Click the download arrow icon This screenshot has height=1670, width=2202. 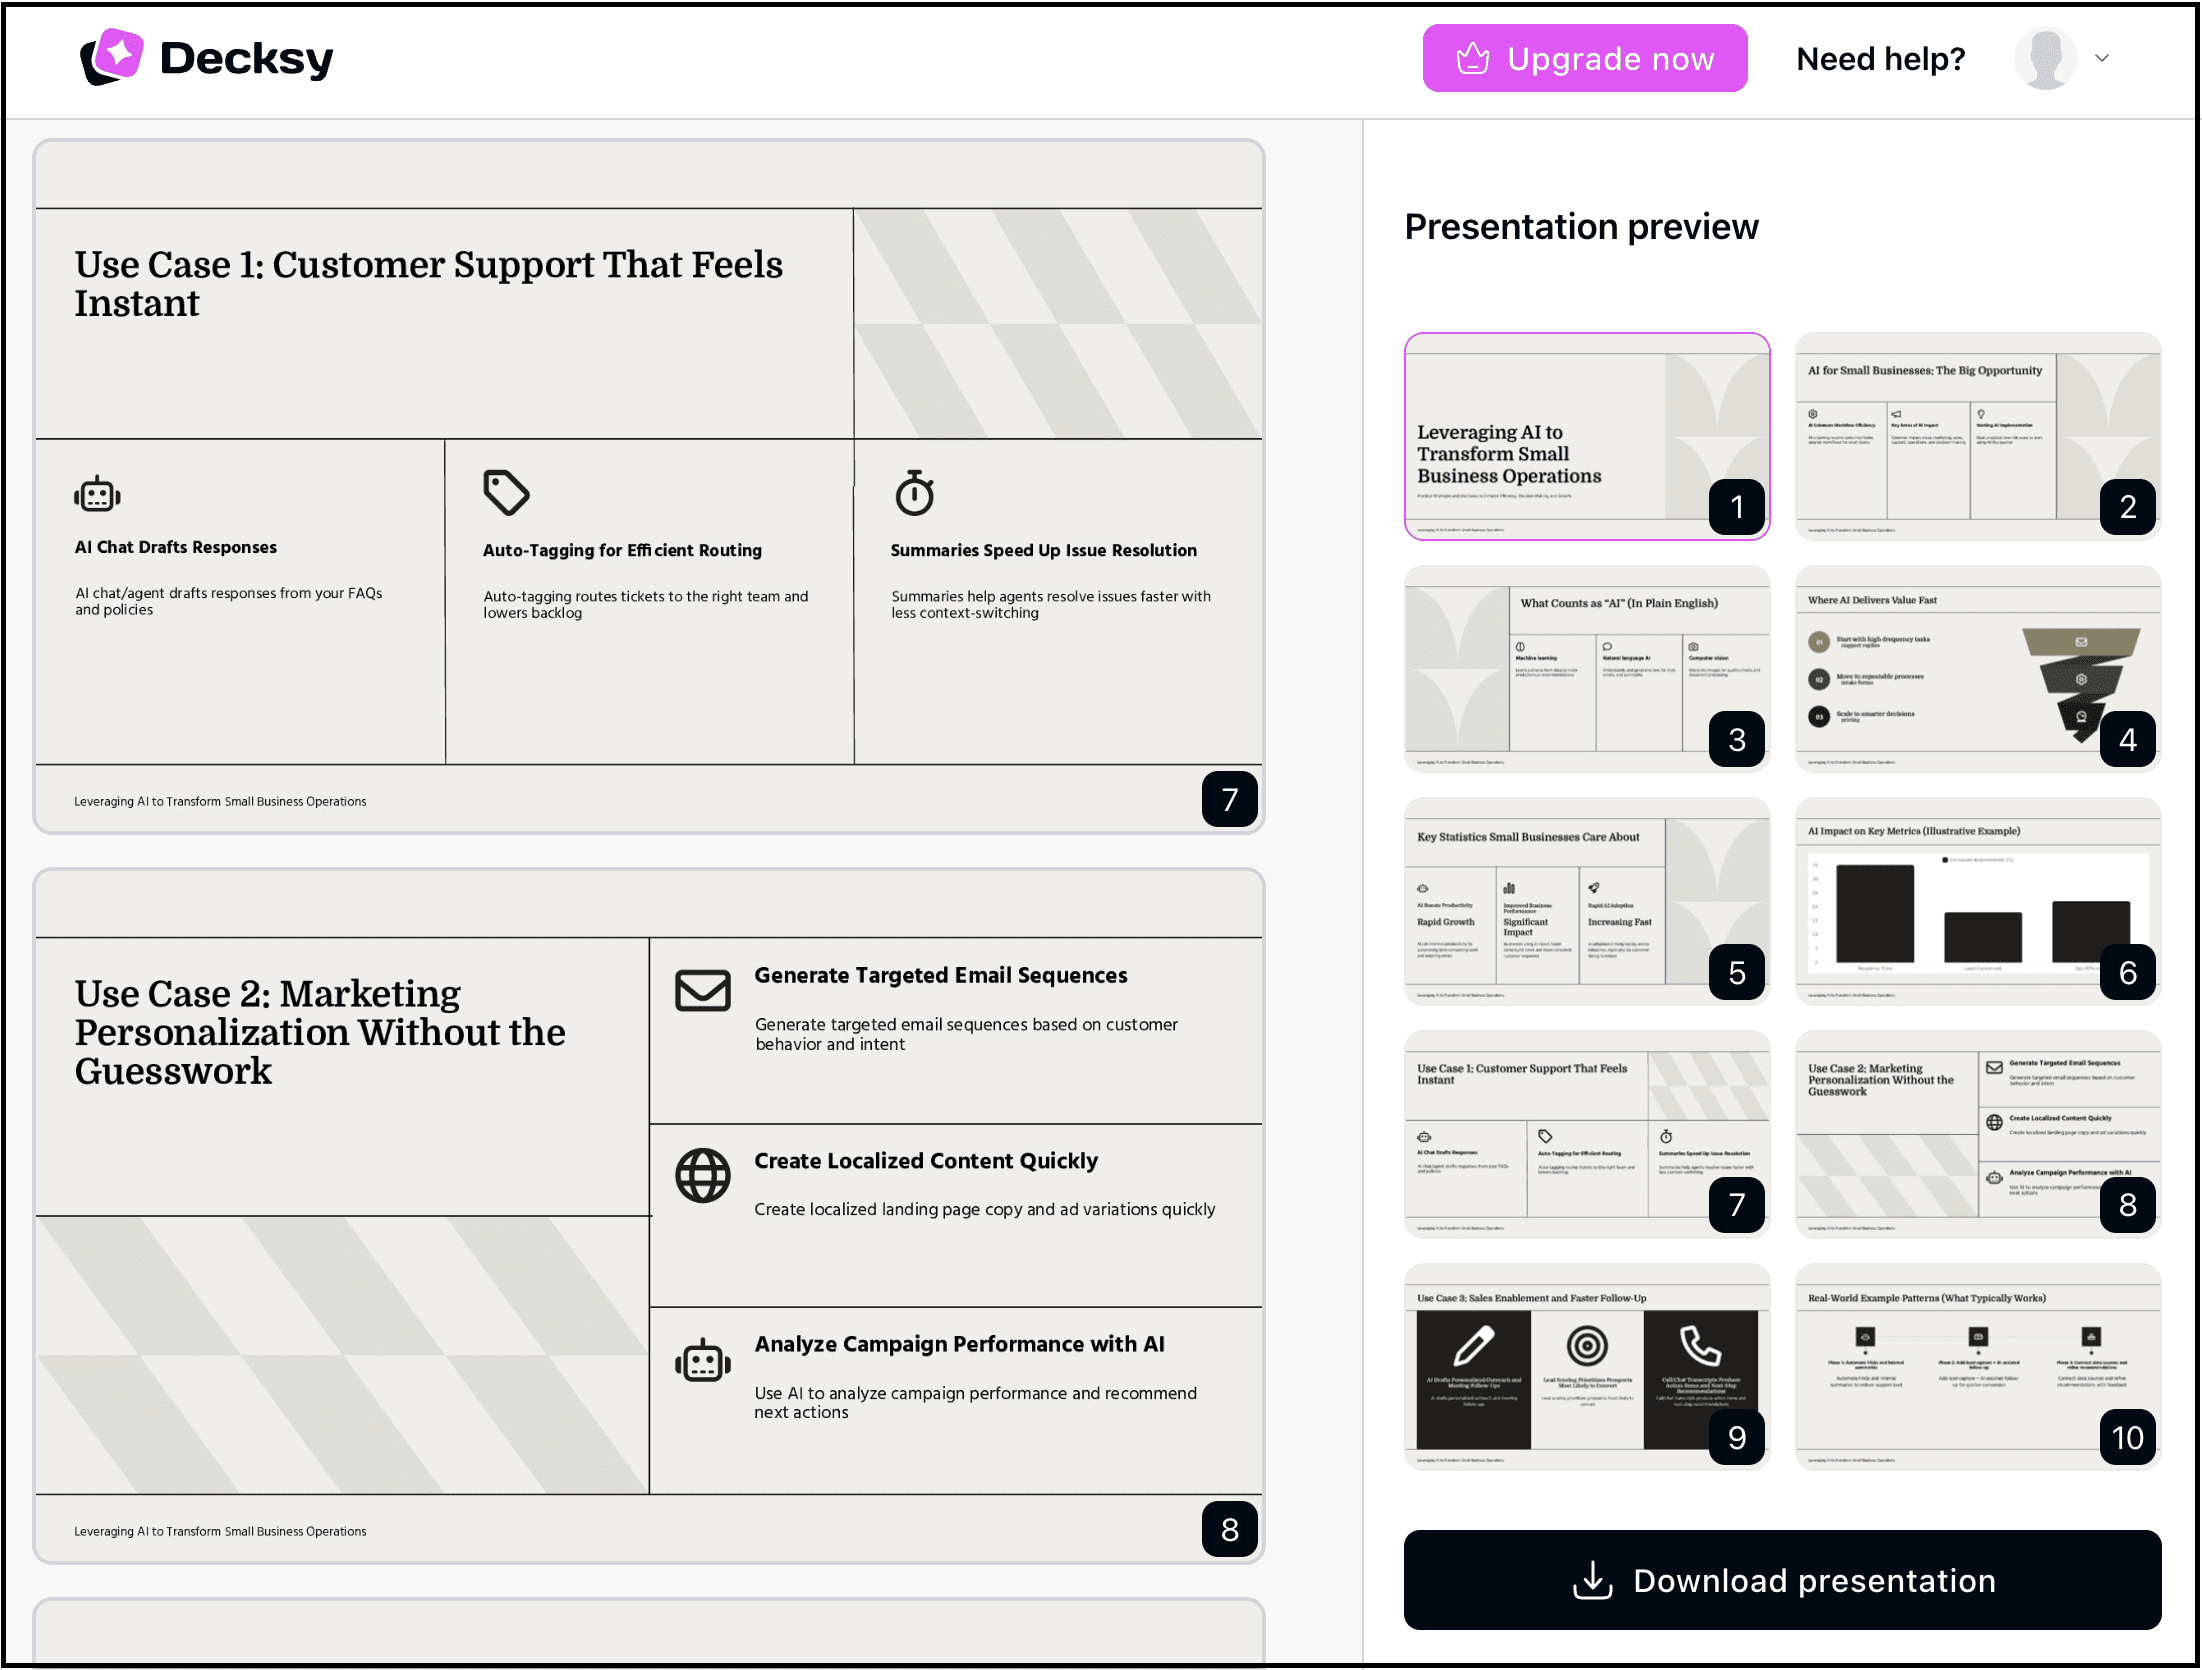coord(1592,1580)
